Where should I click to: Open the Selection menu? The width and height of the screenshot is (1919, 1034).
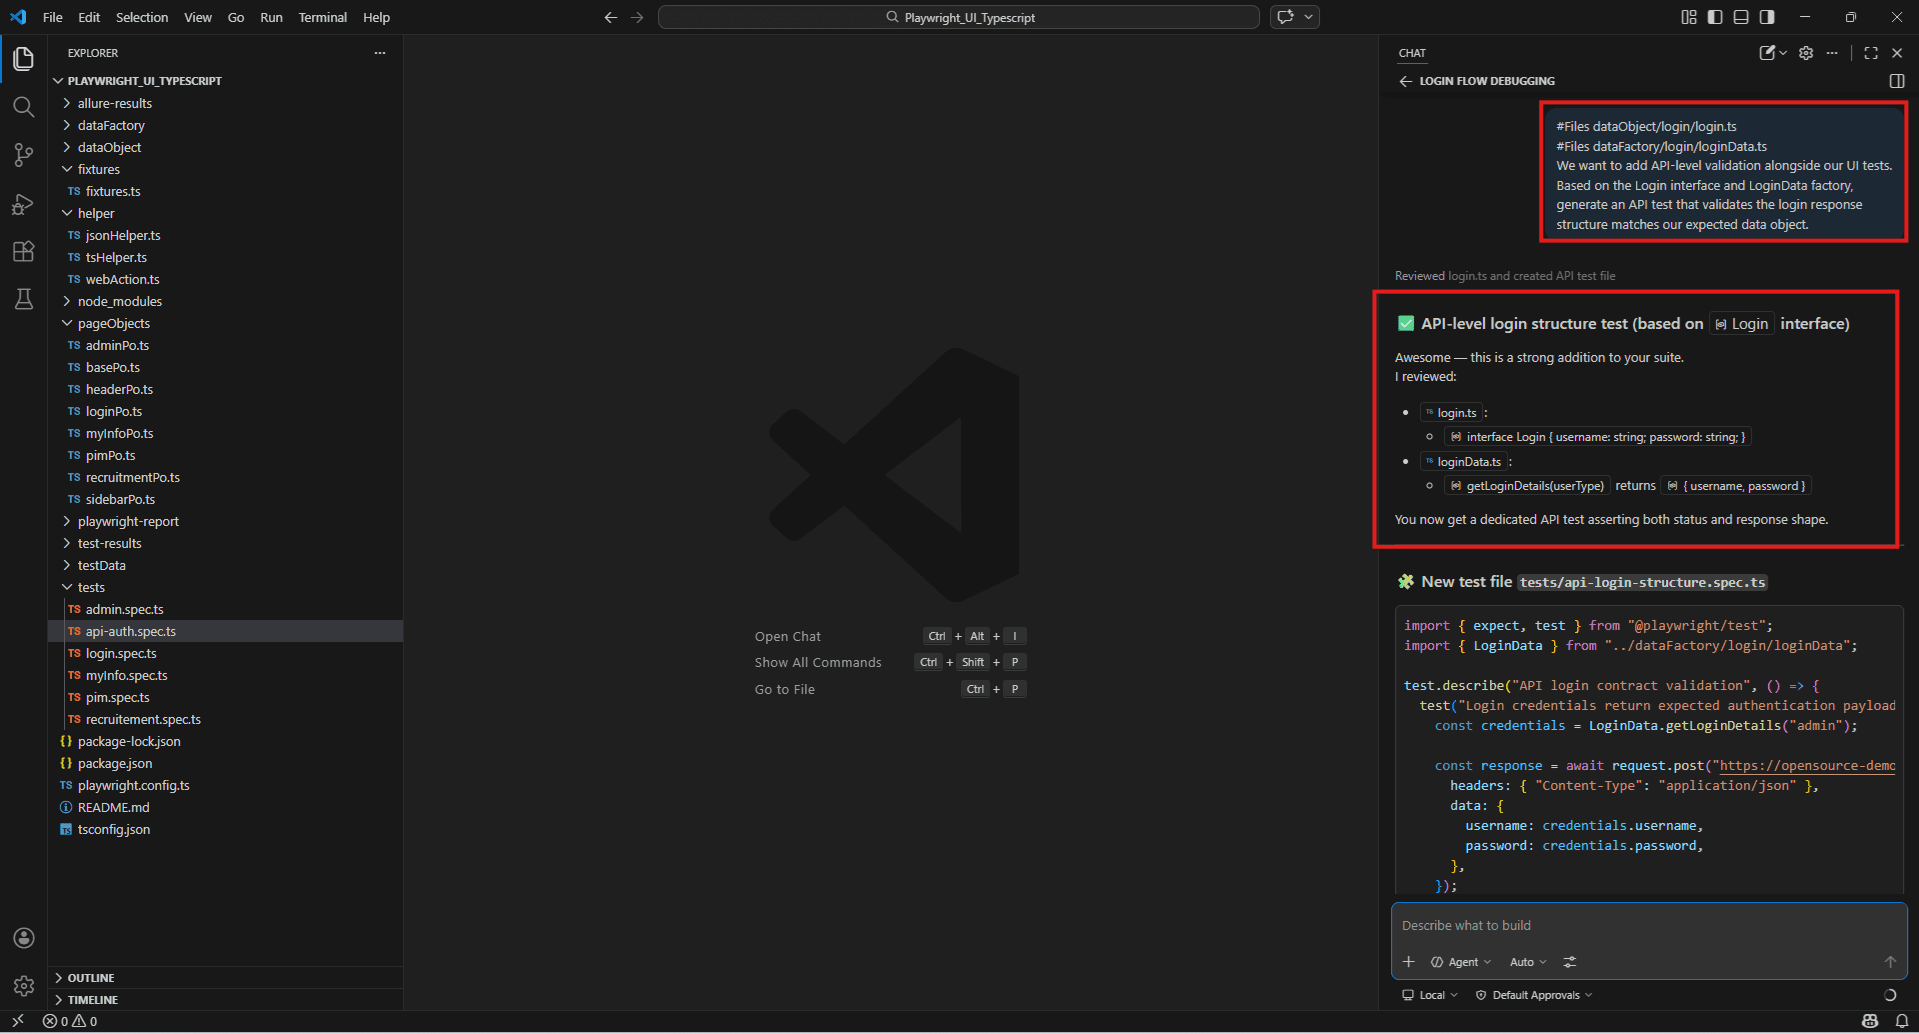(142, 17)
